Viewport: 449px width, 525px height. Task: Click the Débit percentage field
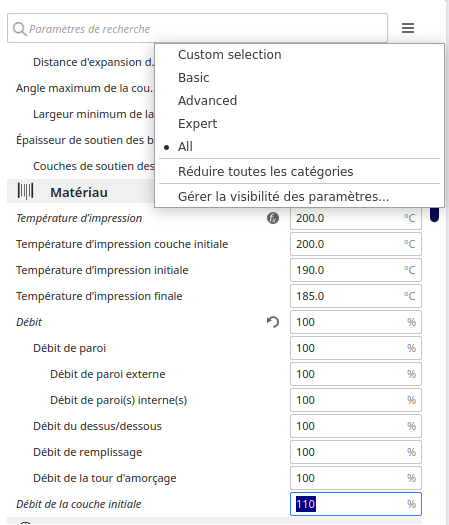tap(356, 322)
